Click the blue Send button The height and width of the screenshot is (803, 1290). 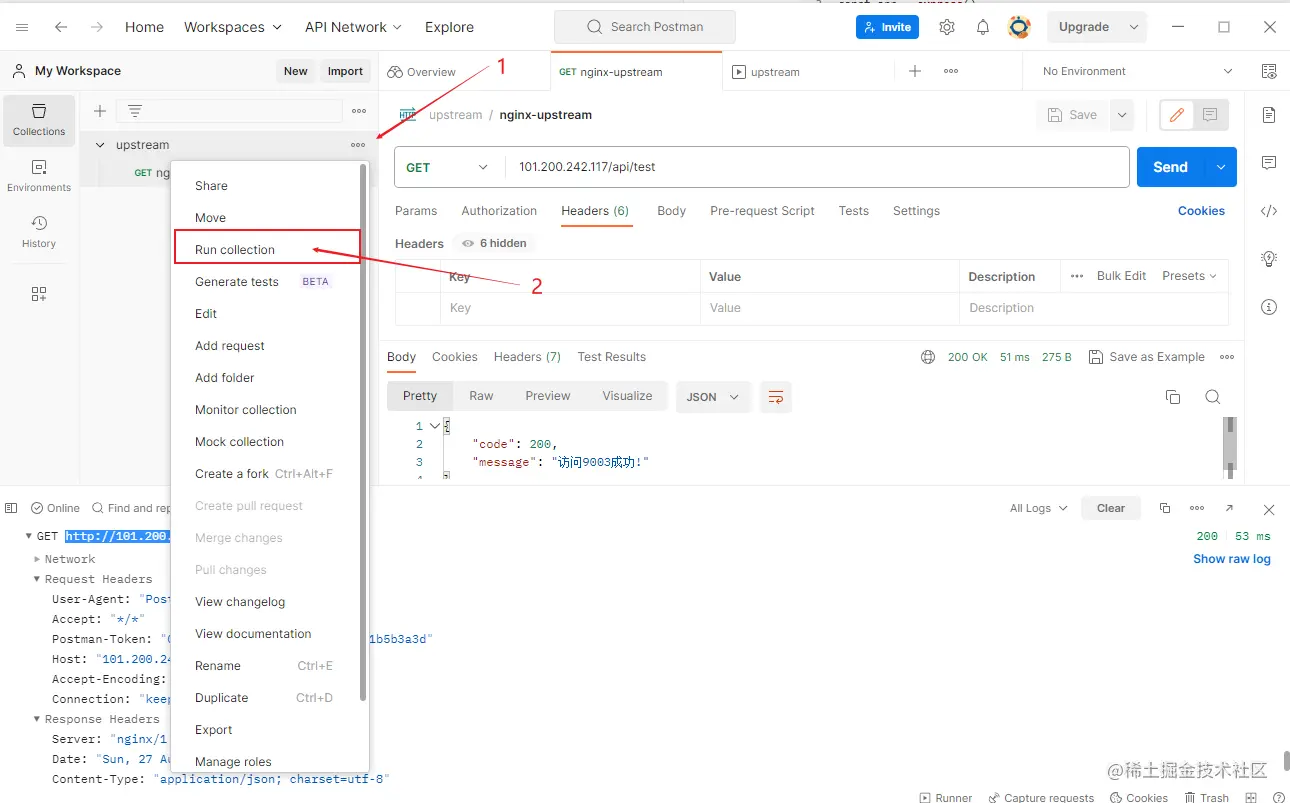pyautogui.click(x=1171, y=167)
